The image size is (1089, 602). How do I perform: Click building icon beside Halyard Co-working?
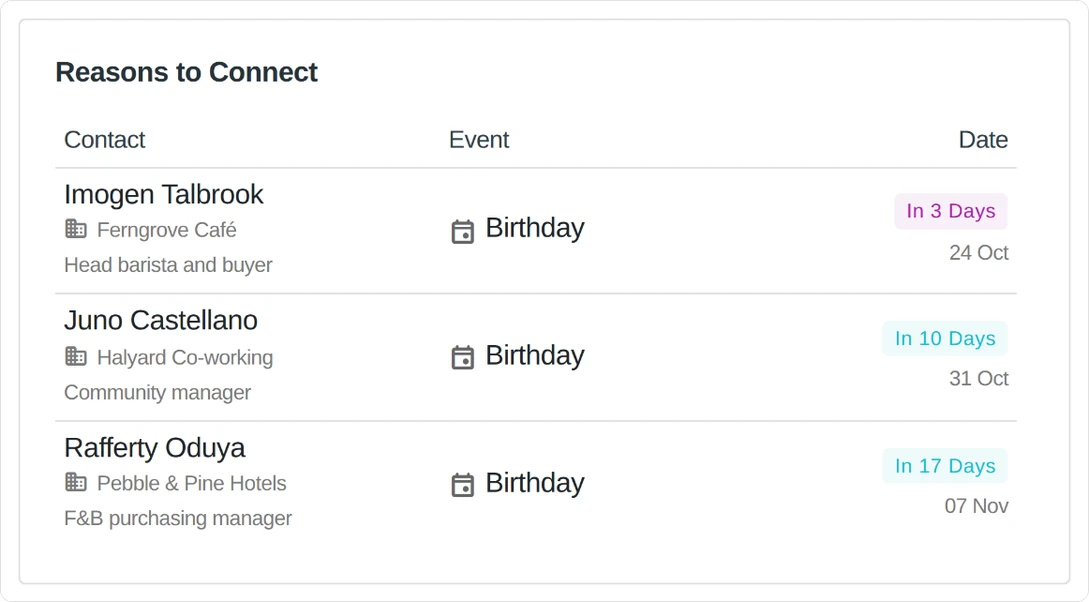tap(76, 356)
